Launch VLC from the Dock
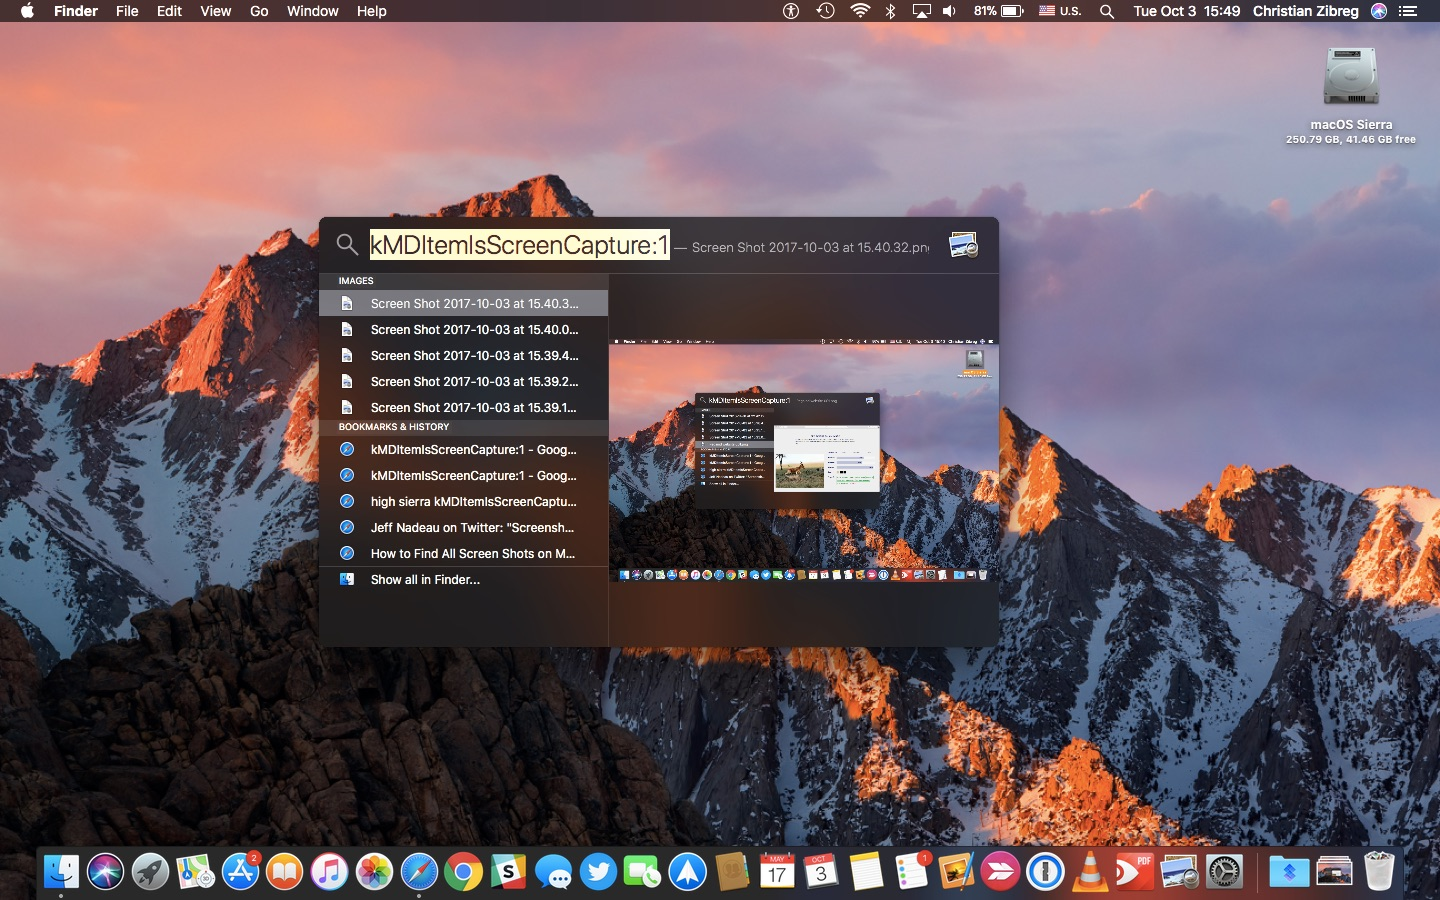 [x=1090, y=872]
